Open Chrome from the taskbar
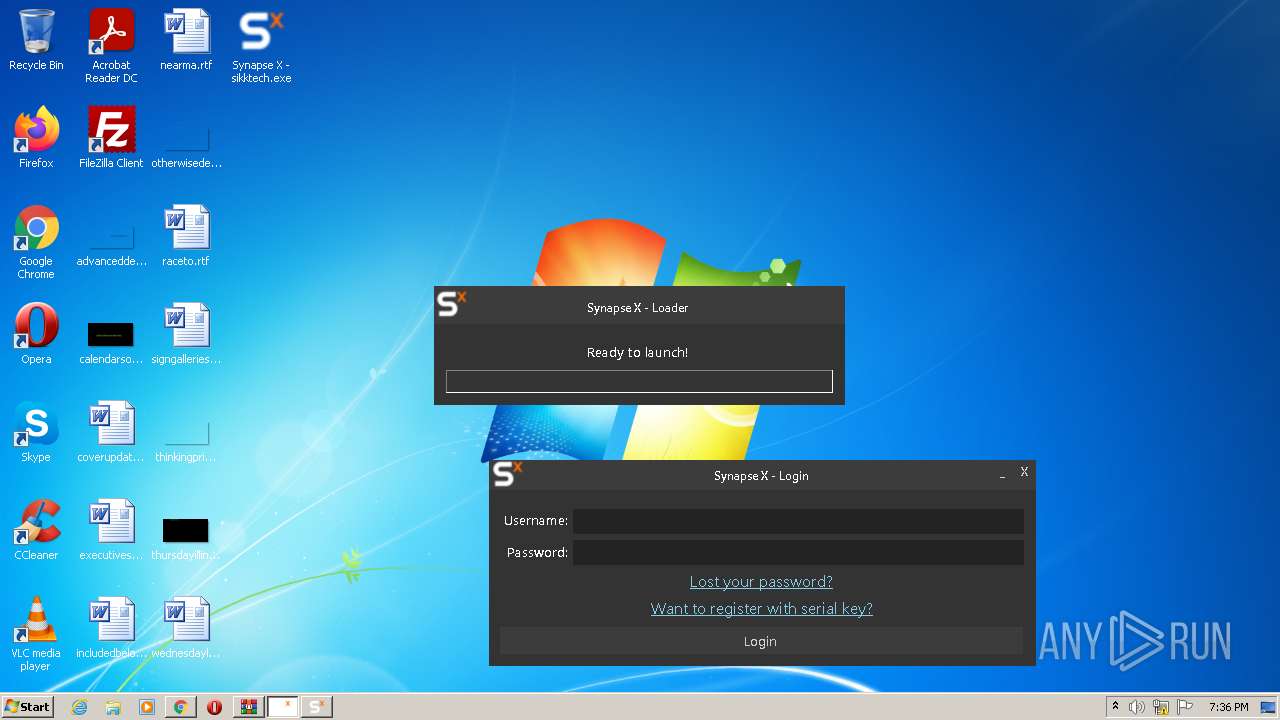This screenshot has width=1280, height=720. coord(180,707)
